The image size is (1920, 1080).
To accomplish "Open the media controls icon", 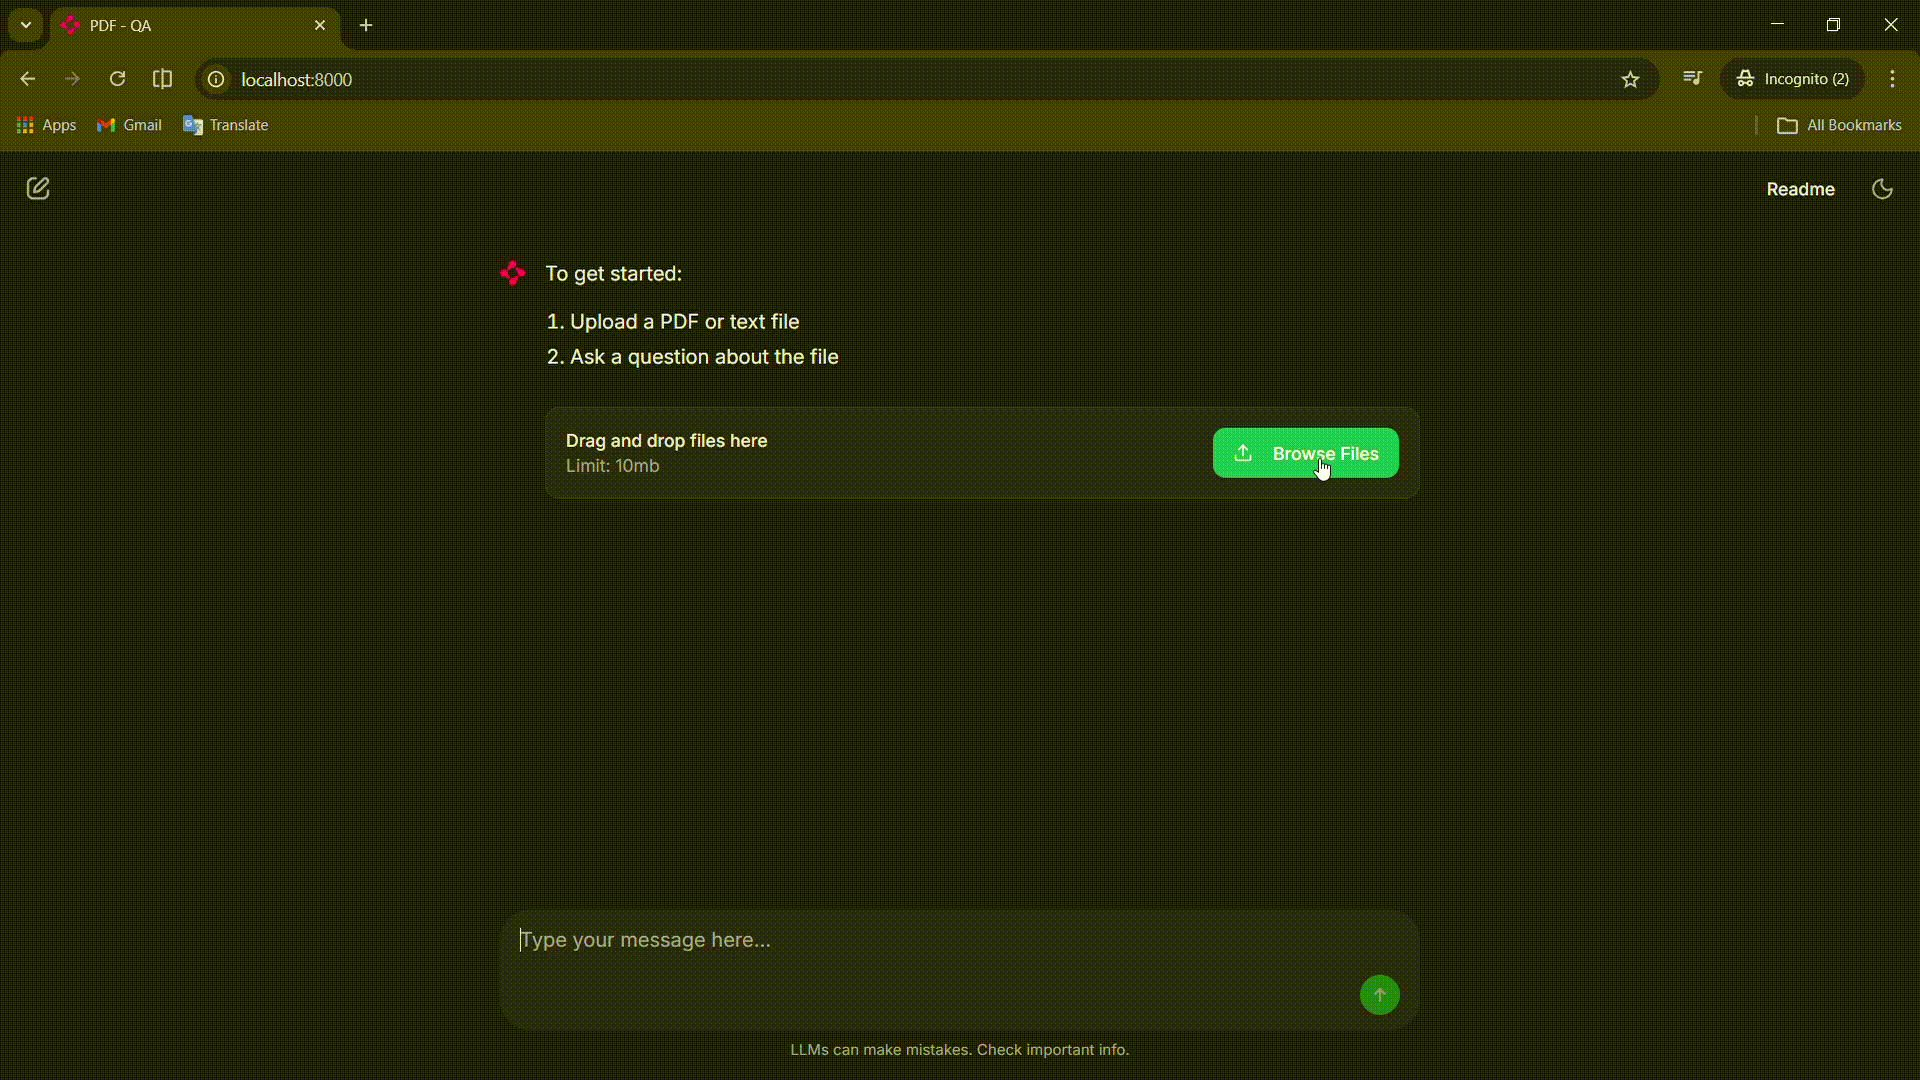I will (x=1692, y=78).
